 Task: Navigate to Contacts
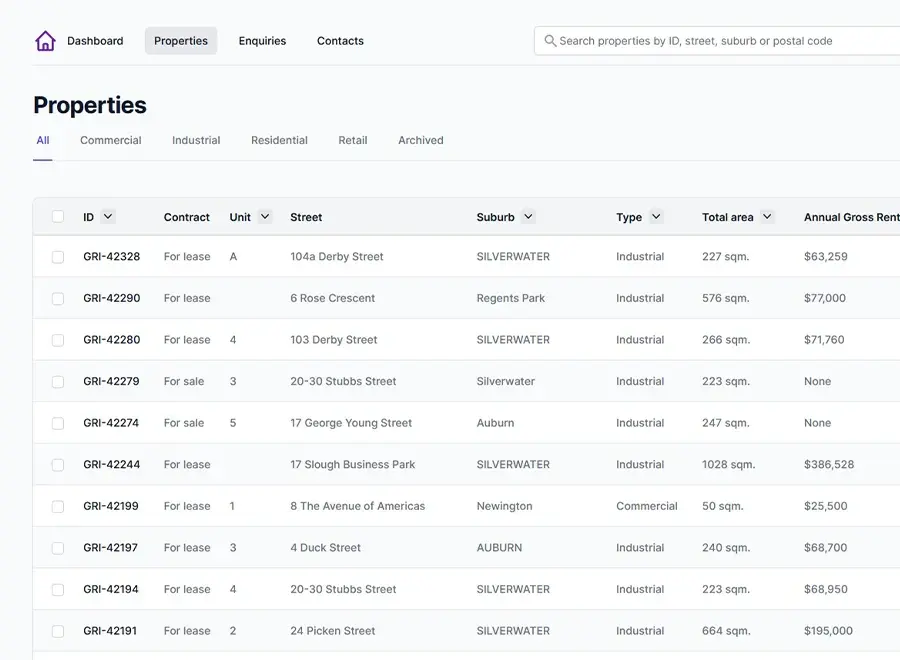coord(340,41)
